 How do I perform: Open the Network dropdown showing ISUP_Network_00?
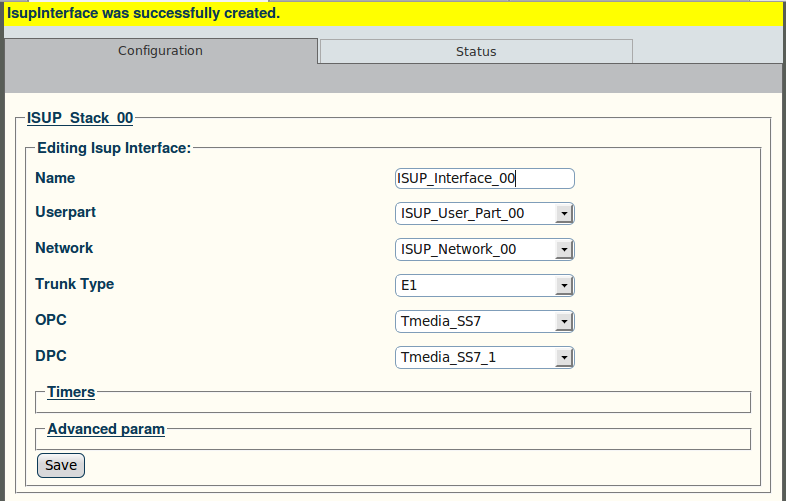[484, 250]
